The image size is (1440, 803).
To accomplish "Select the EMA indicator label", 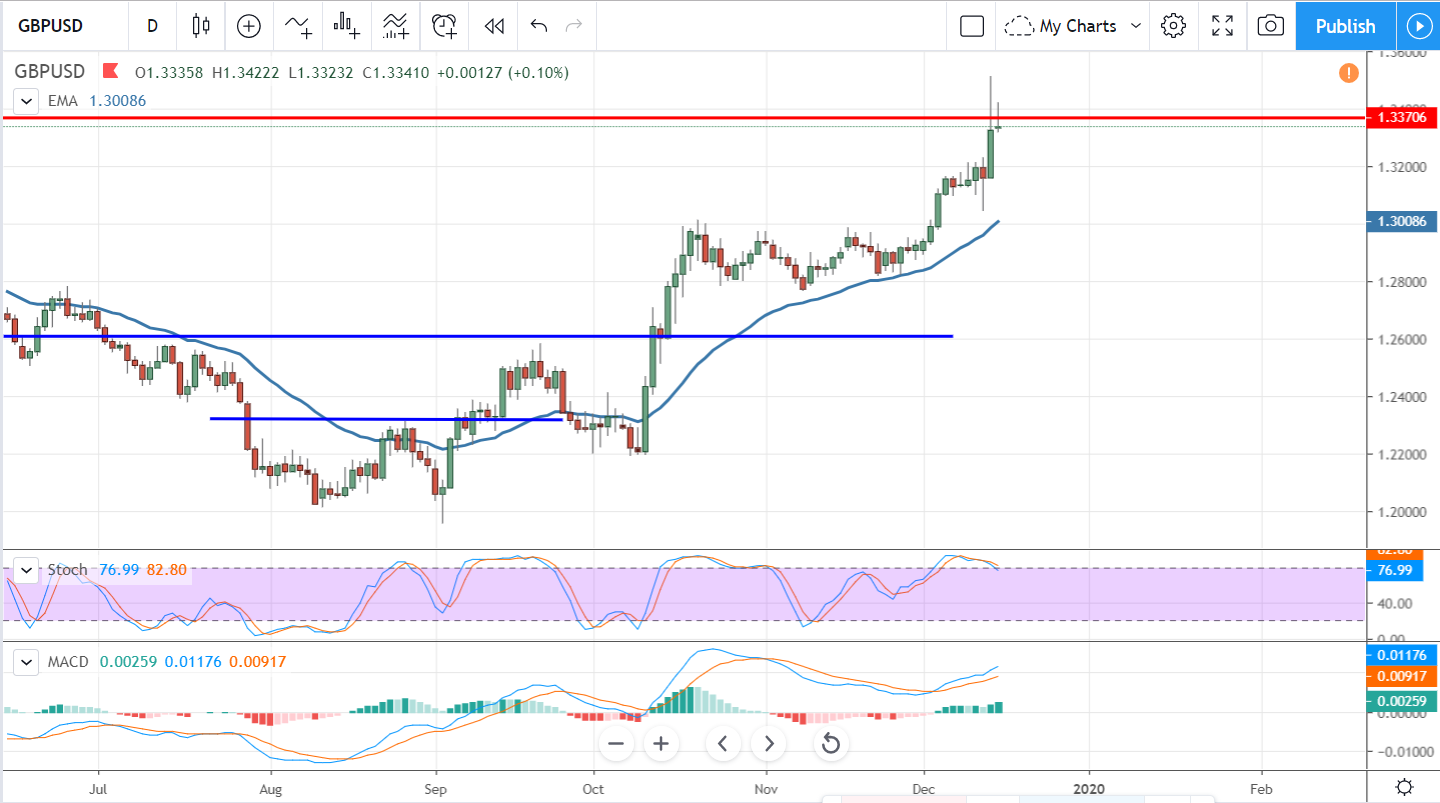I will click(x=65, y=100).
